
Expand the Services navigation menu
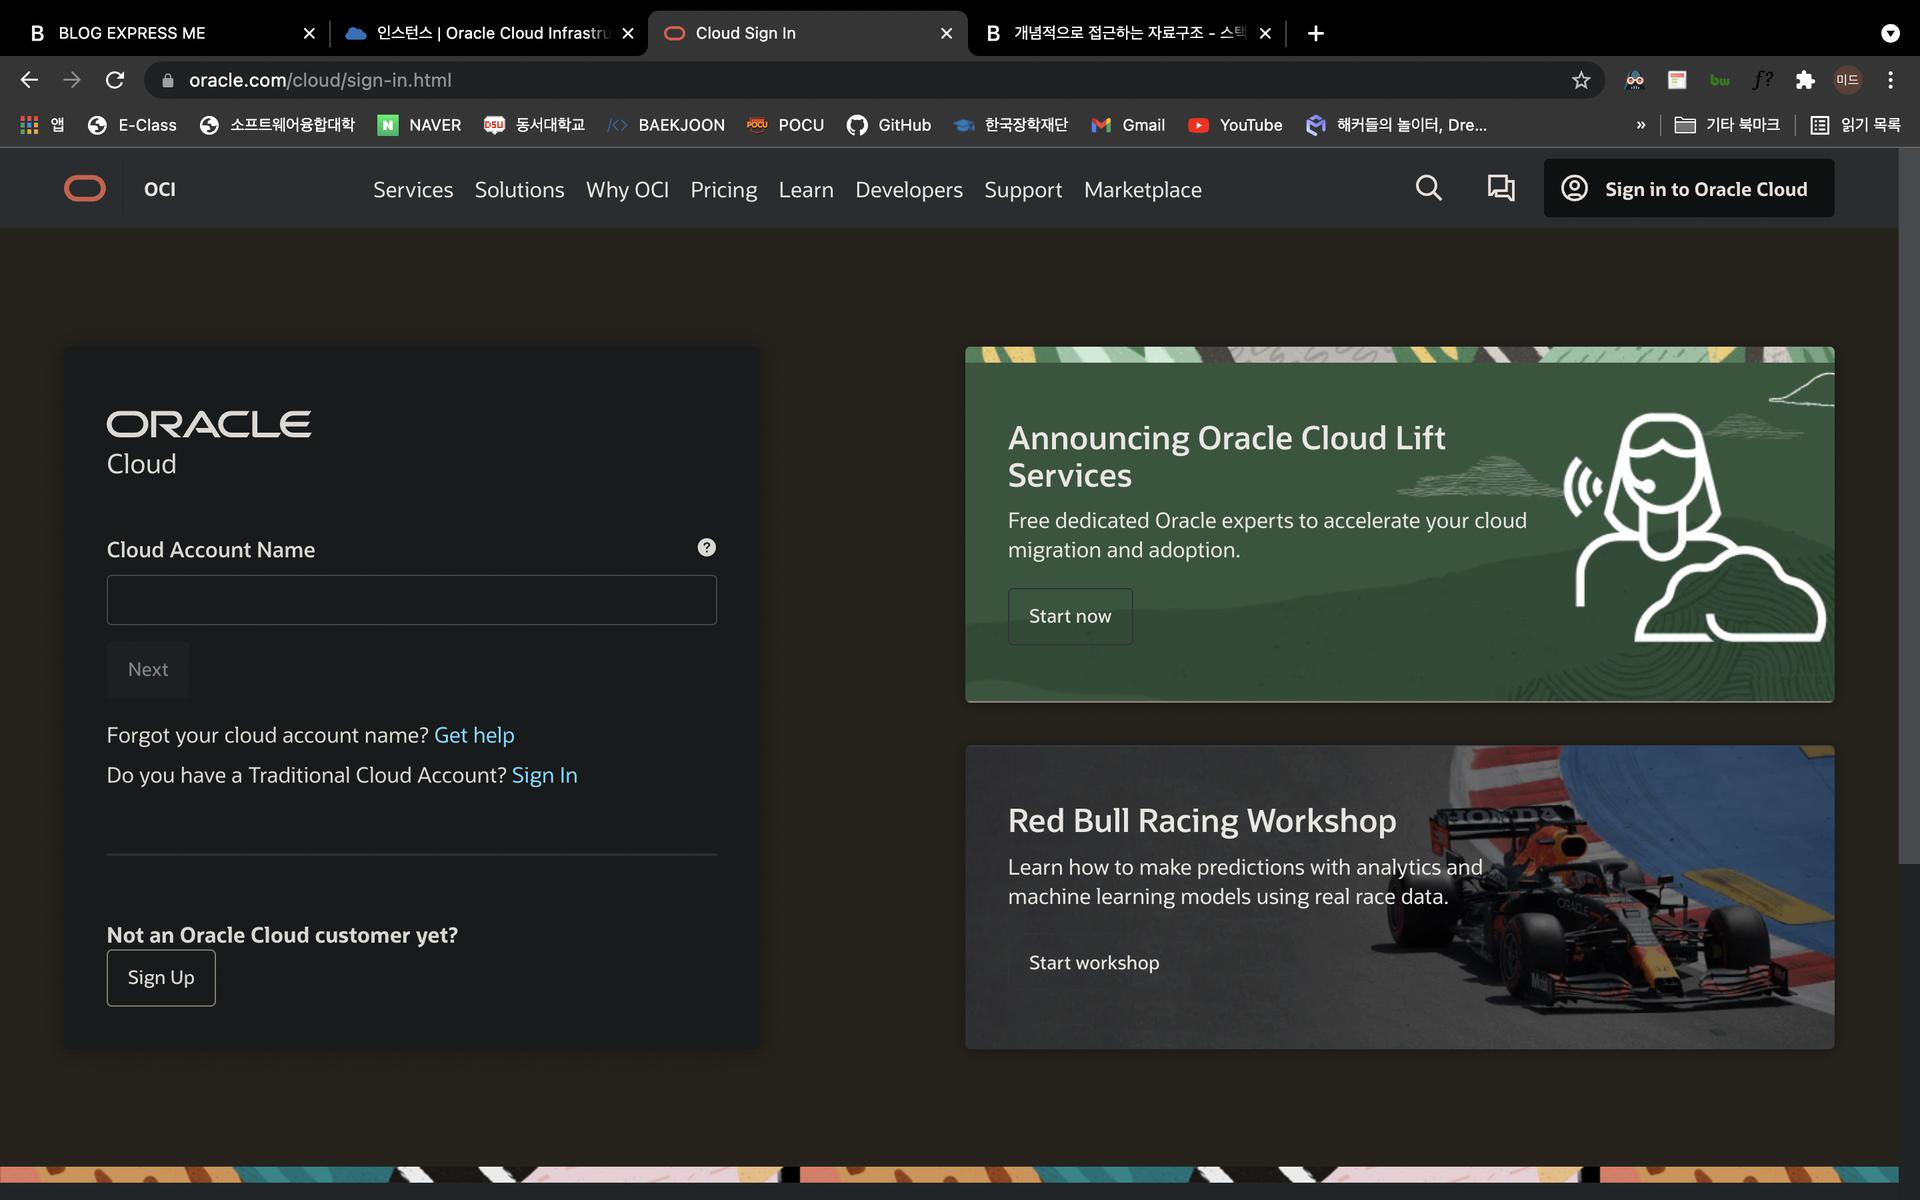tap(413, 190)
